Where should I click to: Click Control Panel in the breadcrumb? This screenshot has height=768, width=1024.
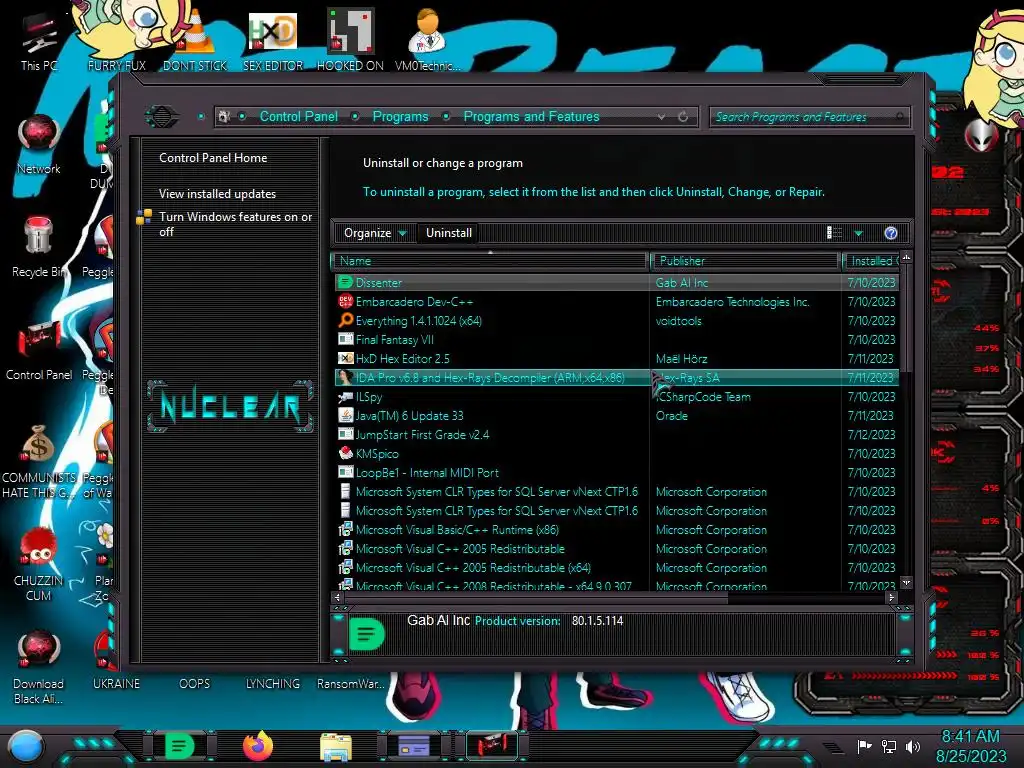click(x=298, y=117)
